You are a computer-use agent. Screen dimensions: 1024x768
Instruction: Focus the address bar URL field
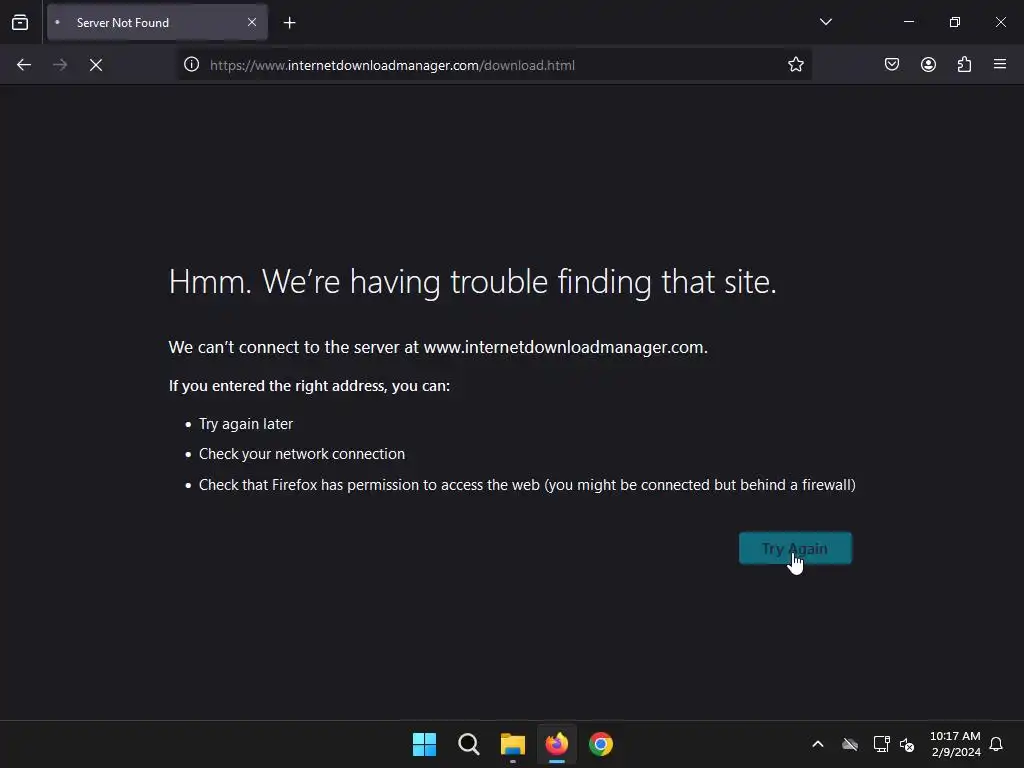point(494,65)
